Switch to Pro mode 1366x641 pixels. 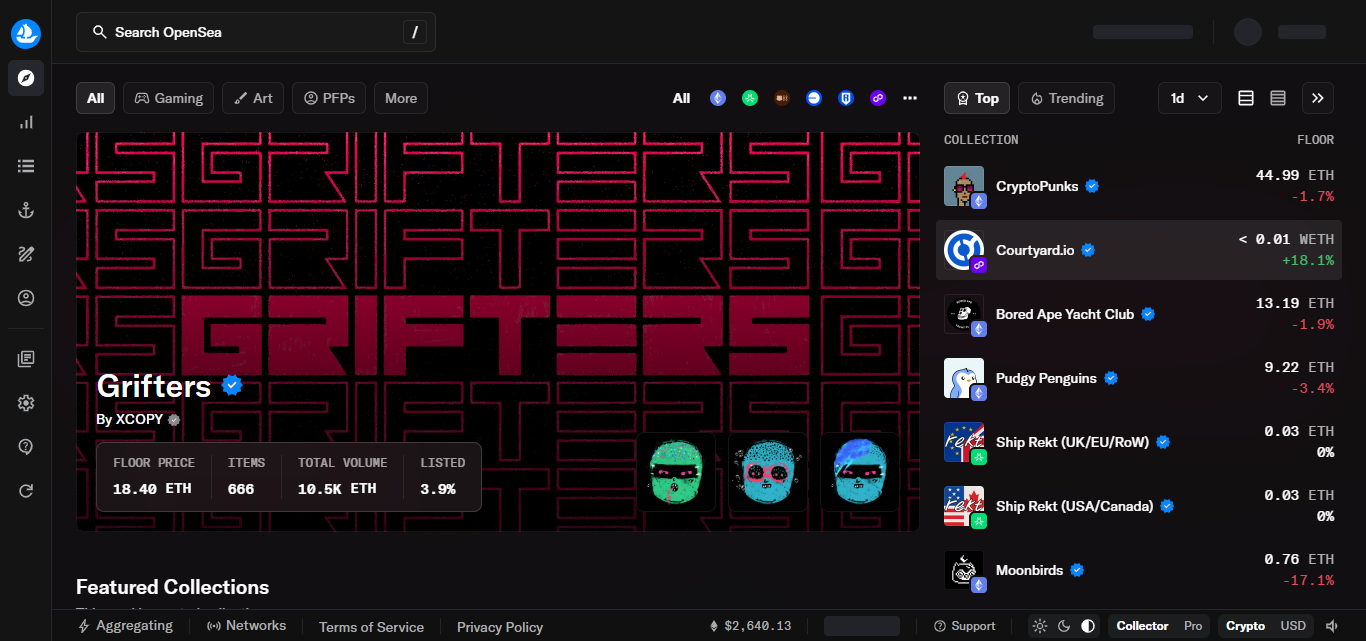point(1193,626)
